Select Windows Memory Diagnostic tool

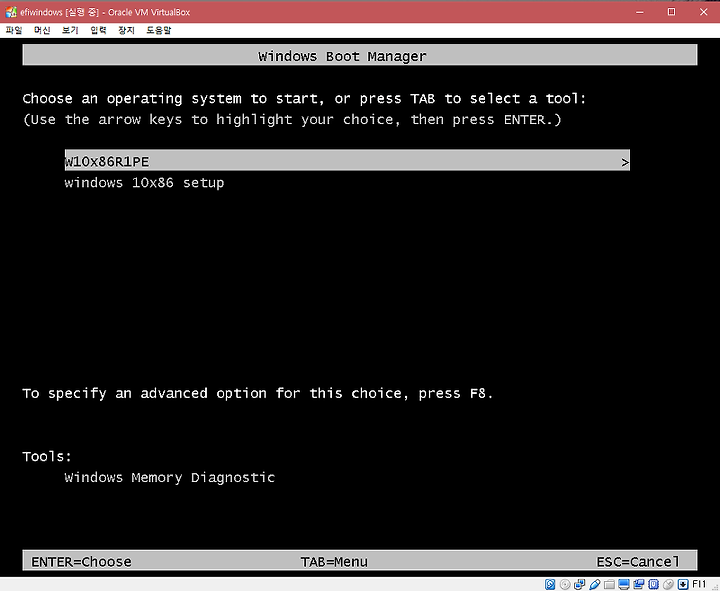coord(169,478)
